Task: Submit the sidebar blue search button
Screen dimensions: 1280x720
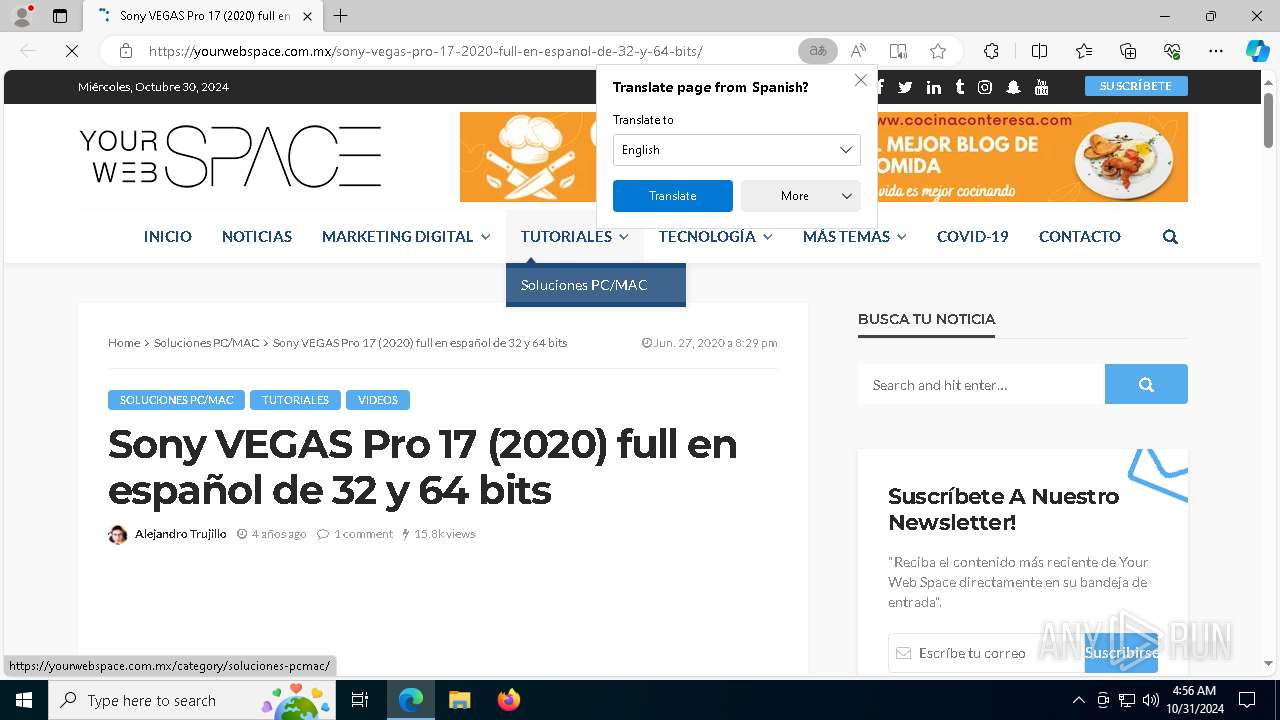Action: tap(1146, 384)
